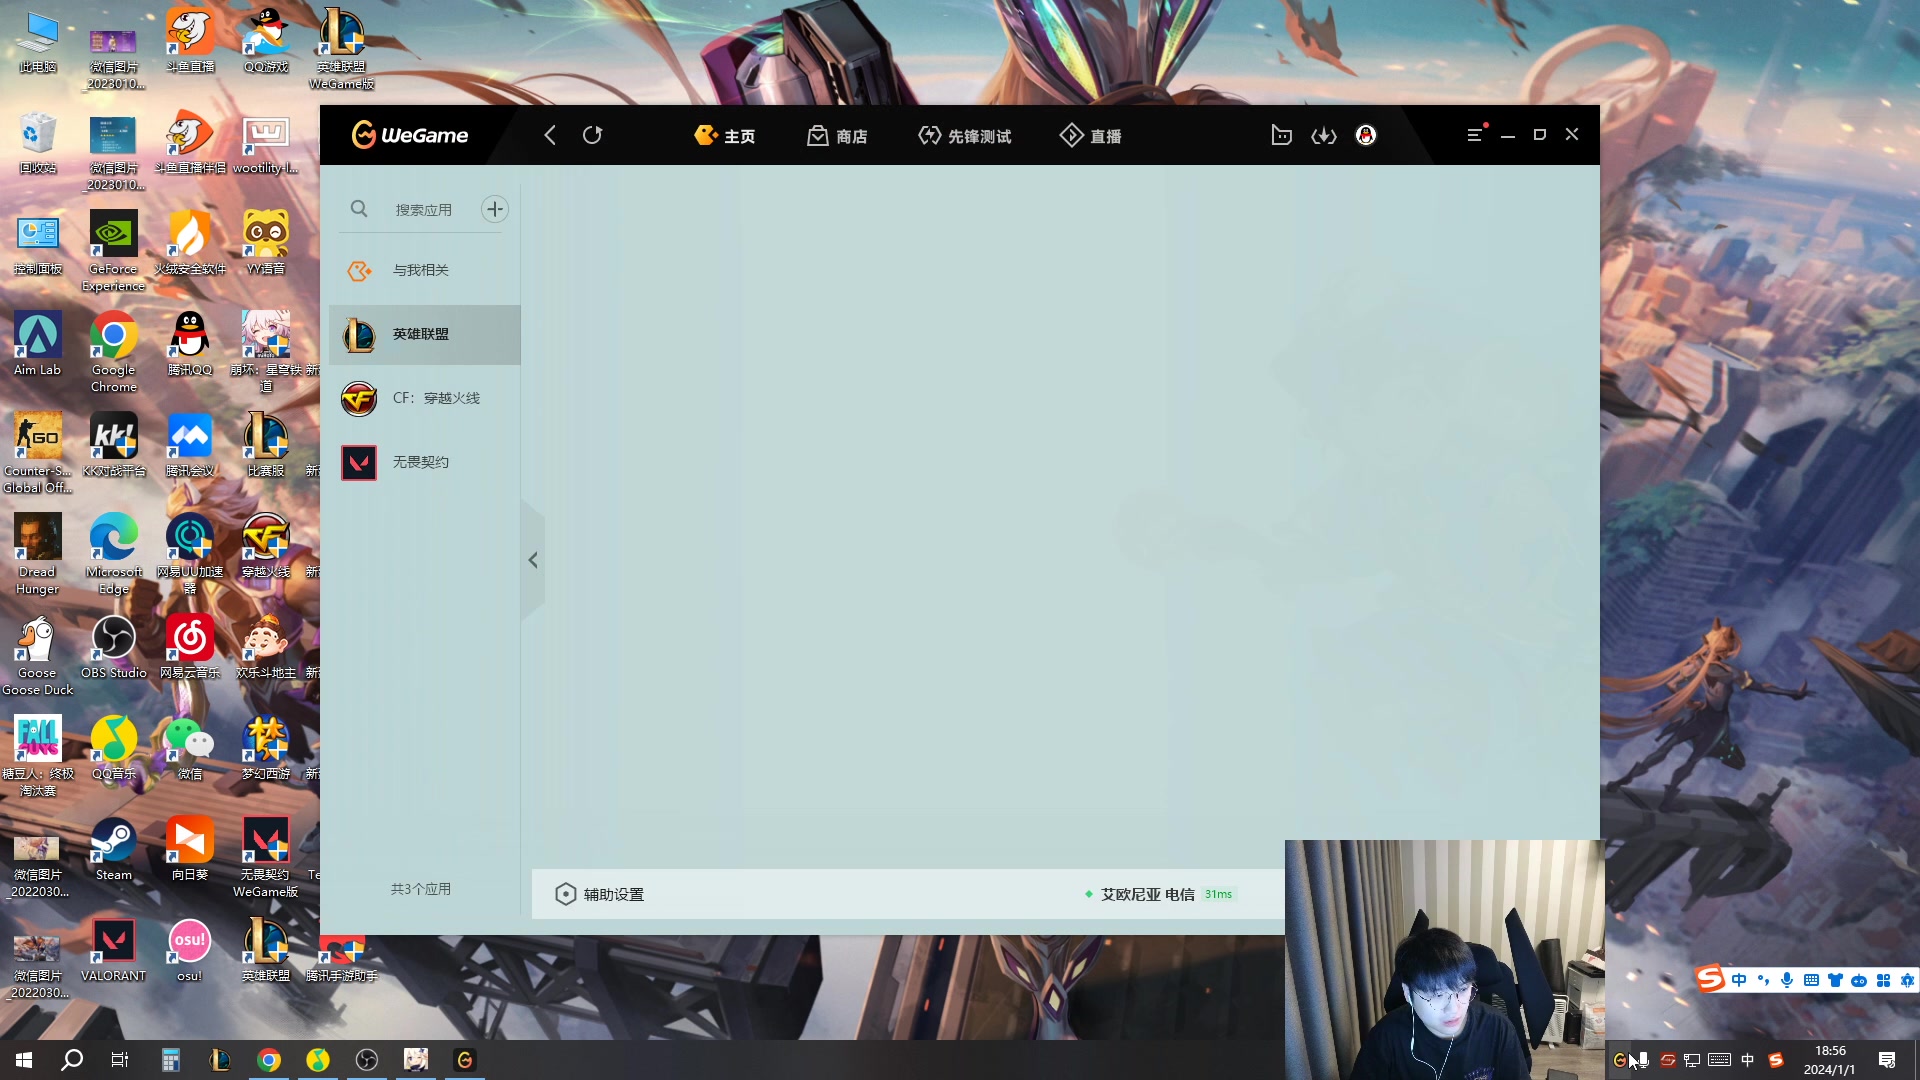1920x1080 pixels.
Task: Open the 腾讯会议 desktop icon
Action: click(190, 446)
